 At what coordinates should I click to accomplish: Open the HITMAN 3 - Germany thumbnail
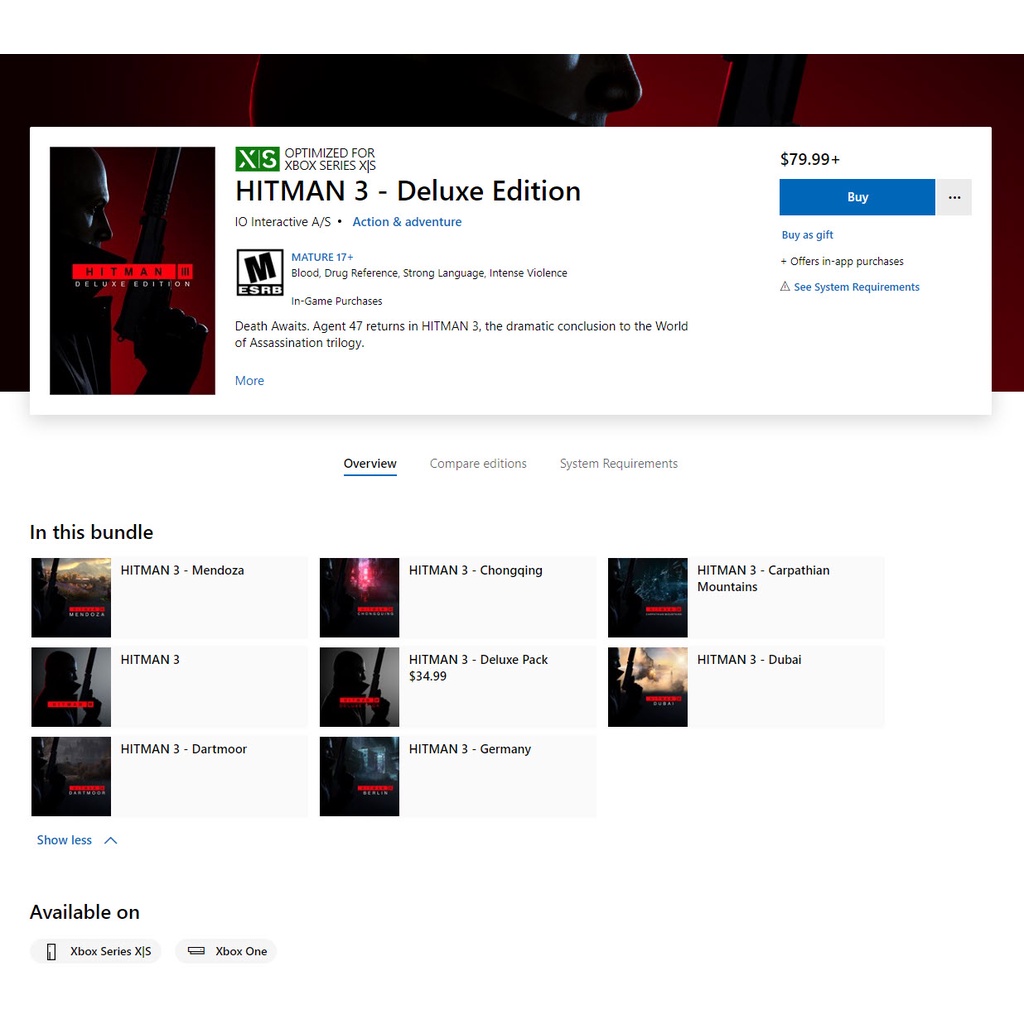tap(359, 776)
